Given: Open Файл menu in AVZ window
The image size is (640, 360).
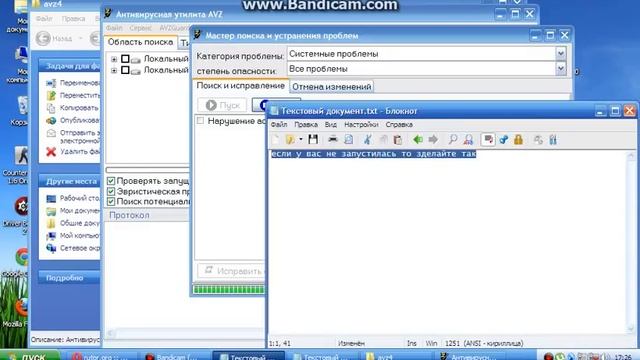Looking at the screenshot, I should [x=114, y=28].
